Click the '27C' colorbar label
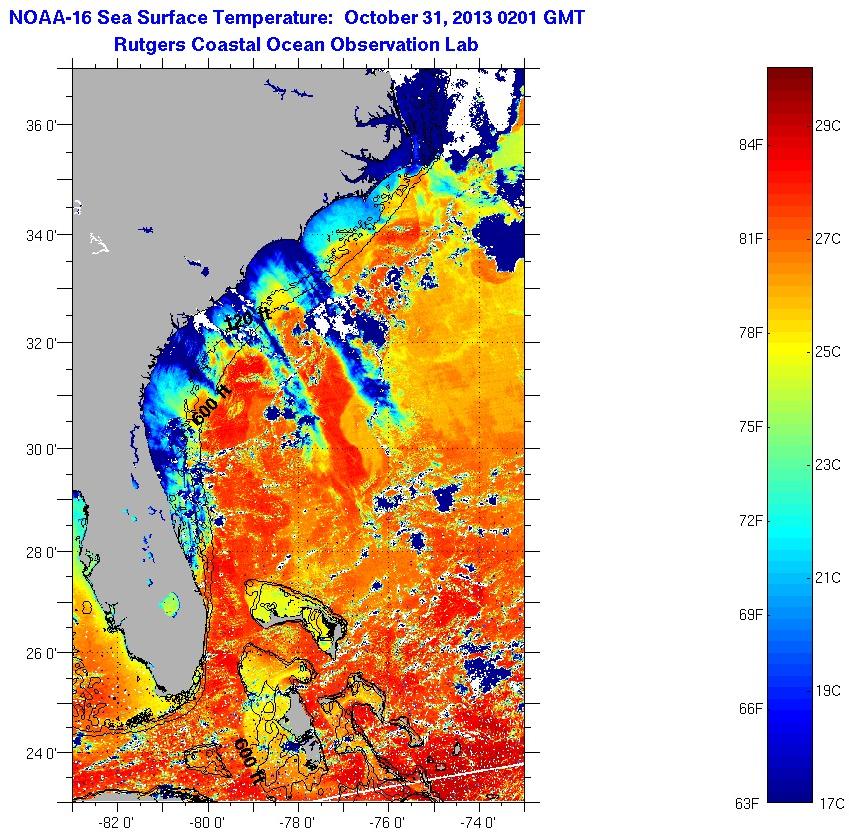Image resolution: width=849 pixels, height=832 pixels. point(828,239)
